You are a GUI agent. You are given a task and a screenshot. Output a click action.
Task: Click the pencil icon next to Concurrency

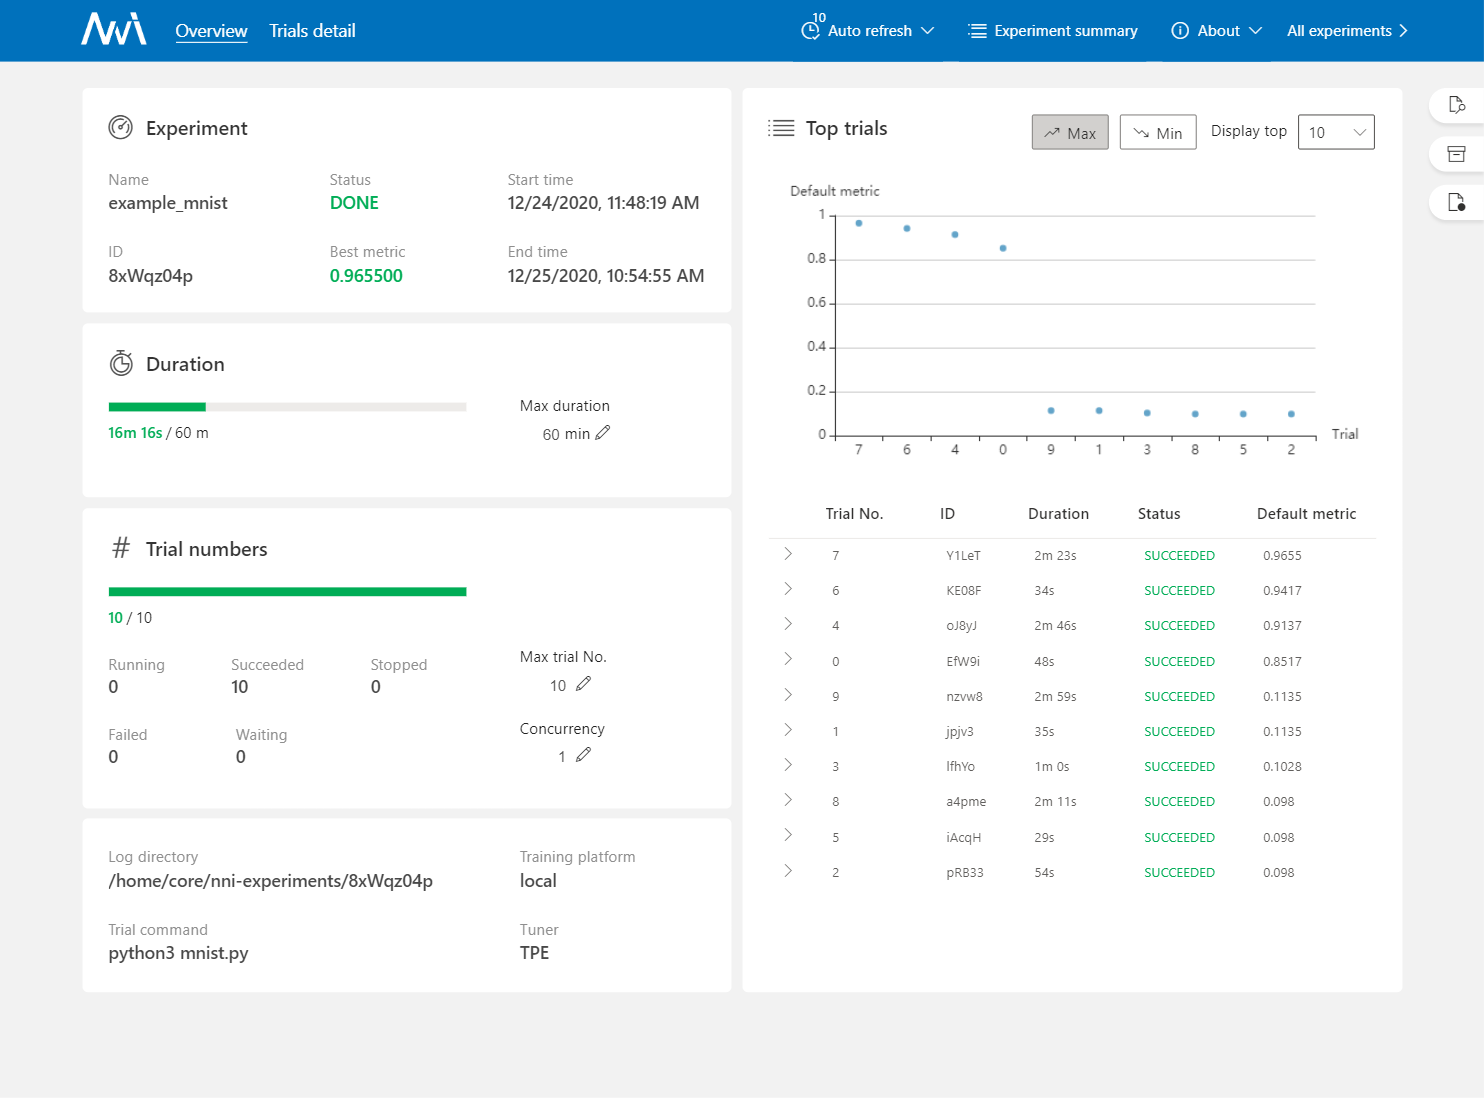(x=583, y=755)
